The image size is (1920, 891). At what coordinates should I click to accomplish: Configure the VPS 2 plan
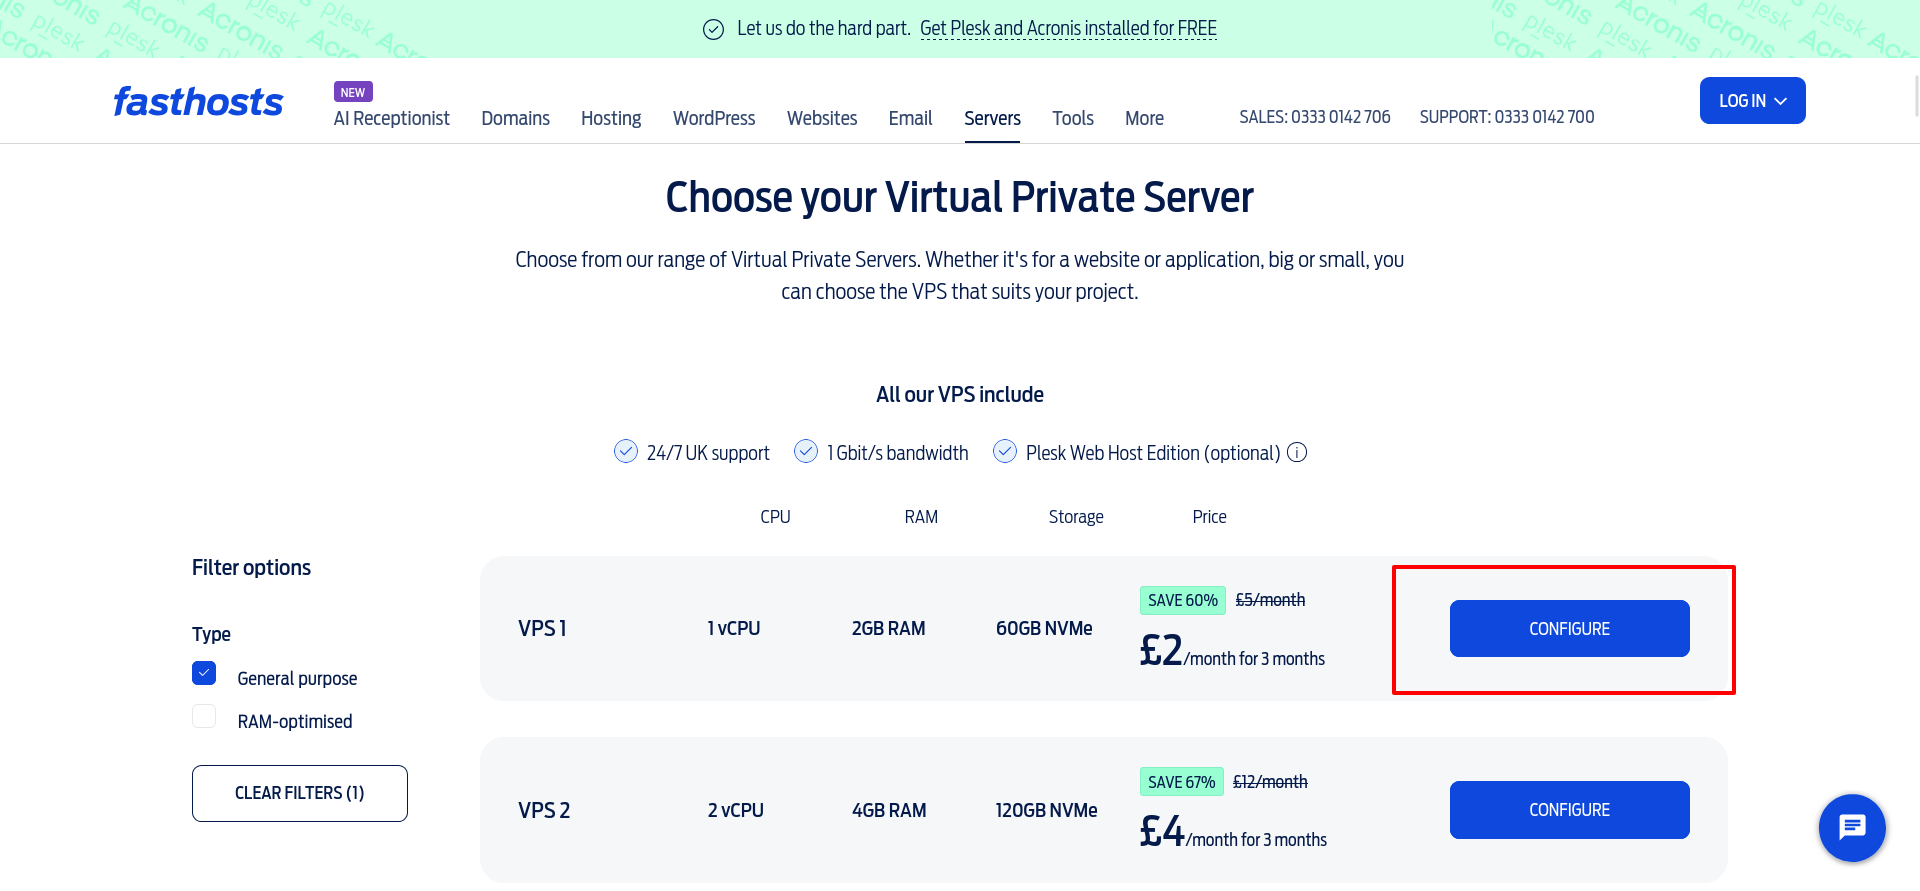tap(1570, 810)
